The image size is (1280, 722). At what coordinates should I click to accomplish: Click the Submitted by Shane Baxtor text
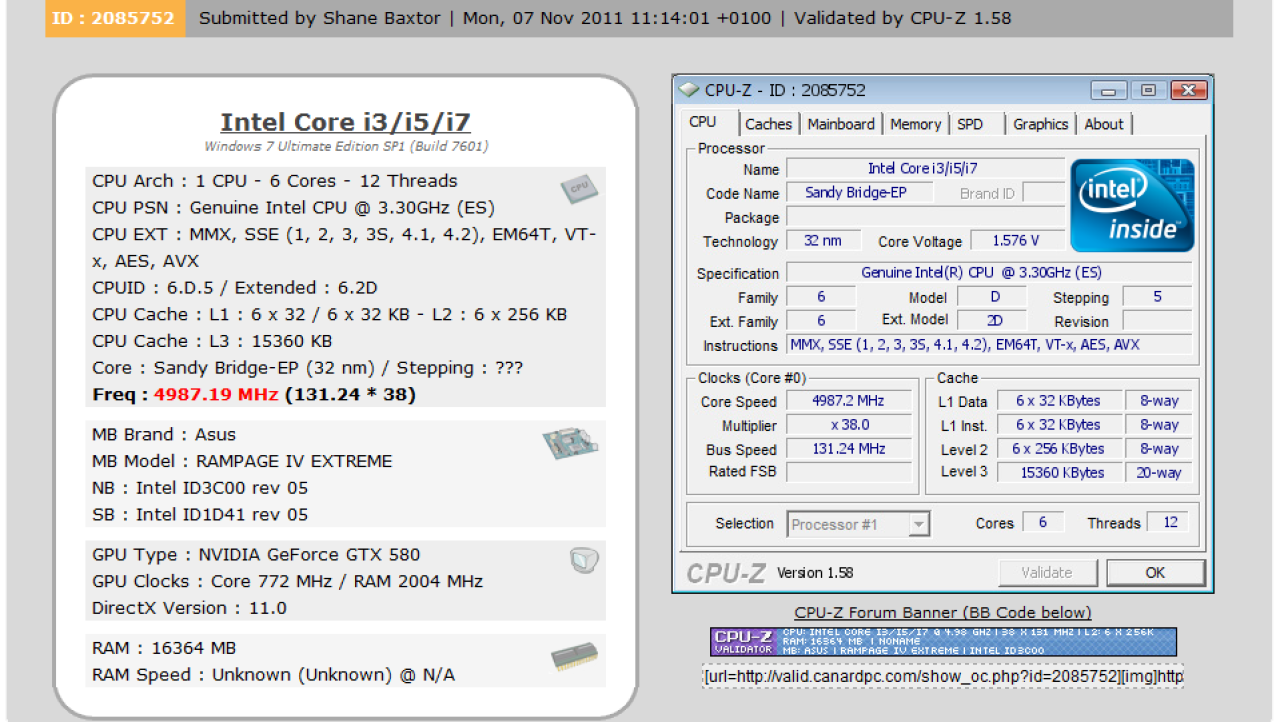pos(317,18)
